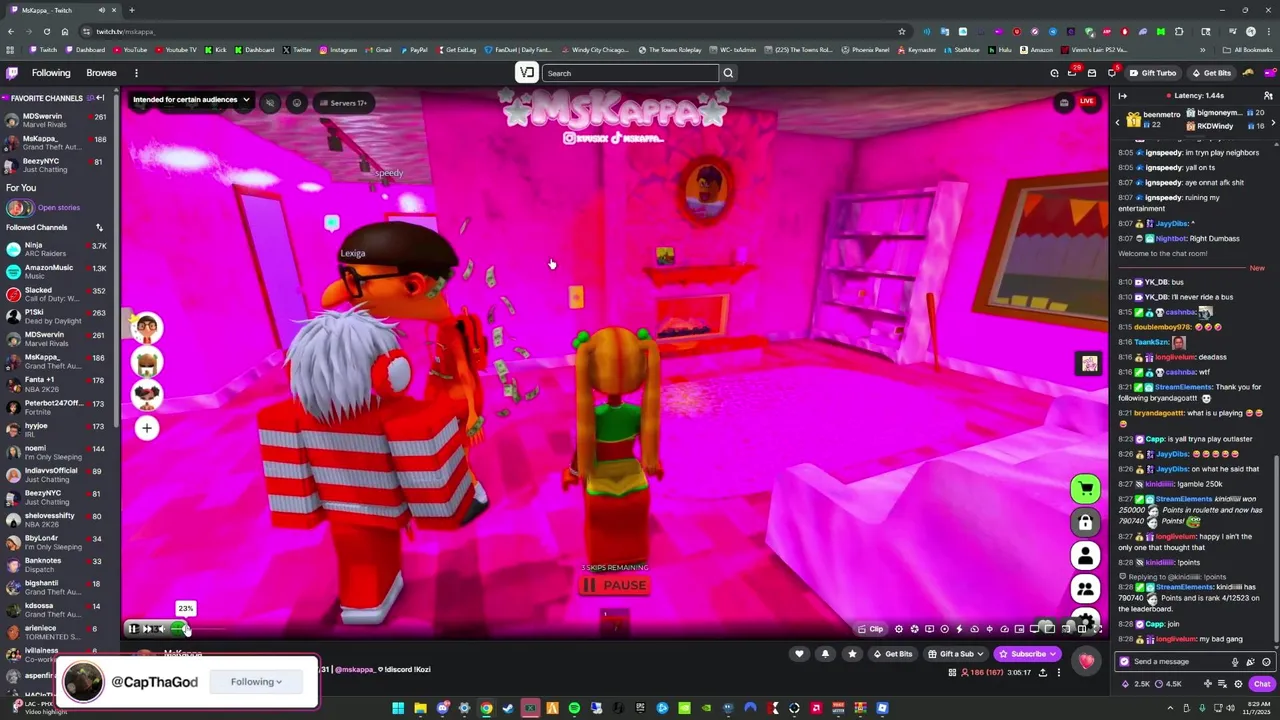Open whispers icon with badge 5
This screenshot has width=1280, height=720.
click(1111, 73)
